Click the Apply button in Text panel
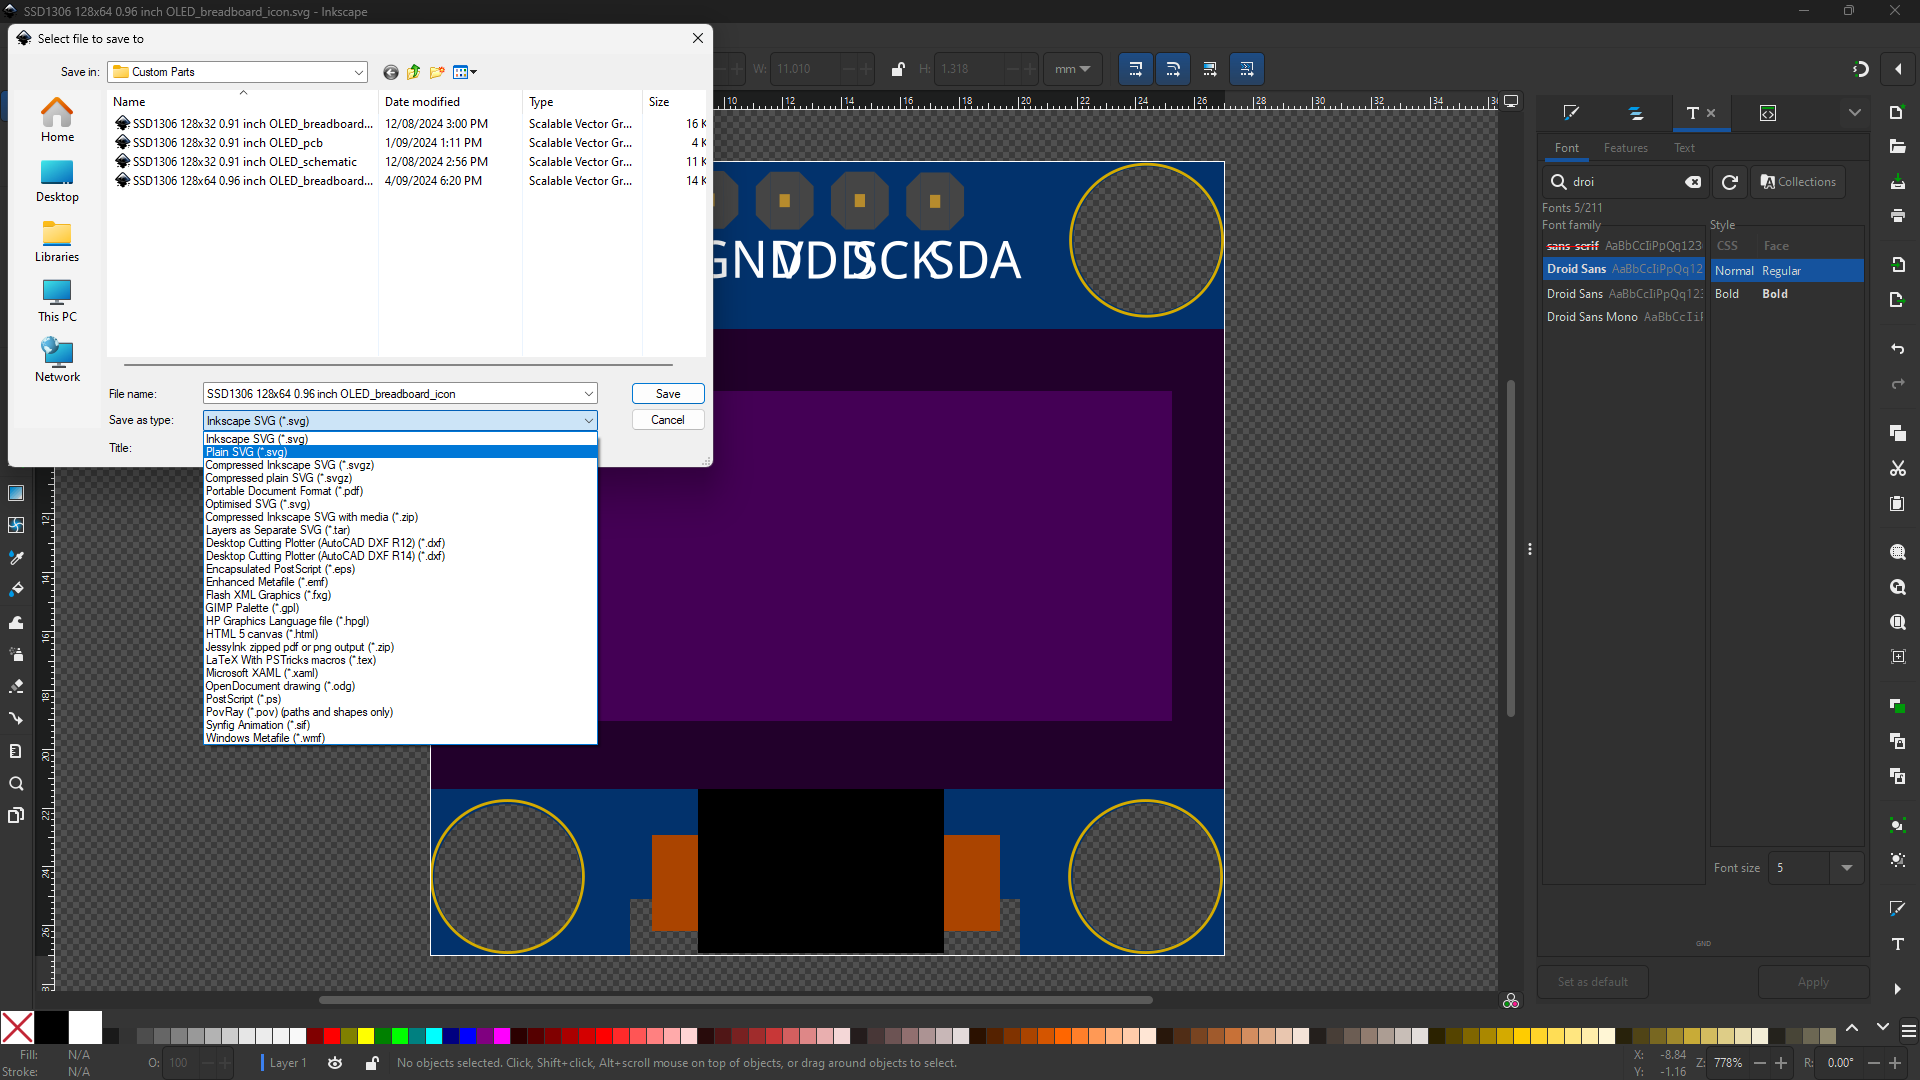1920x1080 pixels. [x=1812, y=982]
